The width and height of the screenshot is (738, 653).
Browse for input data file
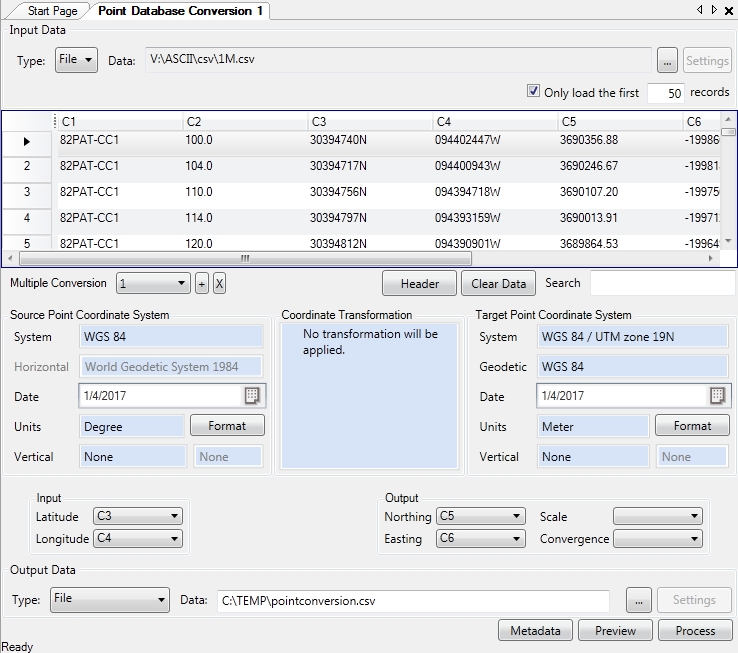coord(667,60)
